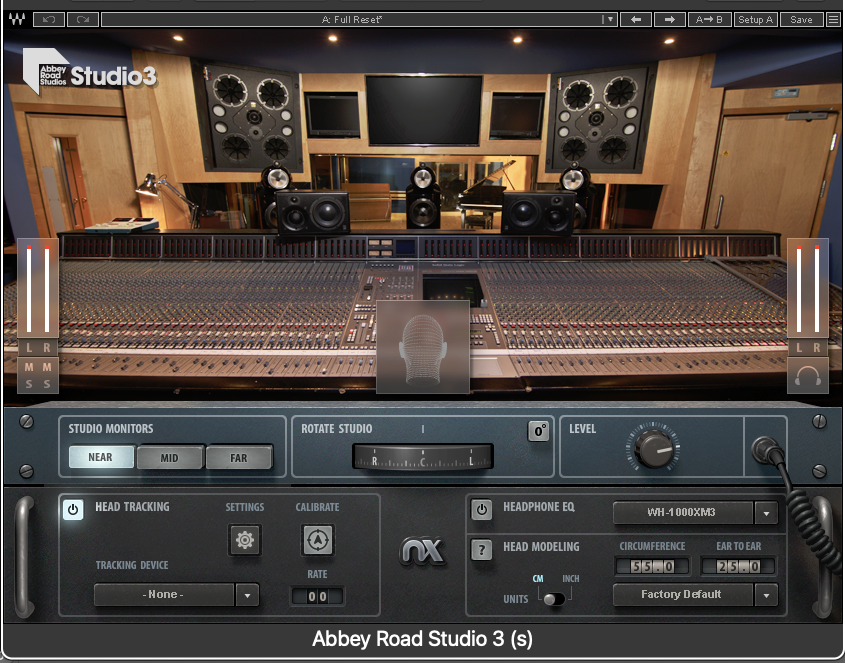Click the left near-field speaker in studio image
Screen dimensions: 845x663
[x=312, y=213]
